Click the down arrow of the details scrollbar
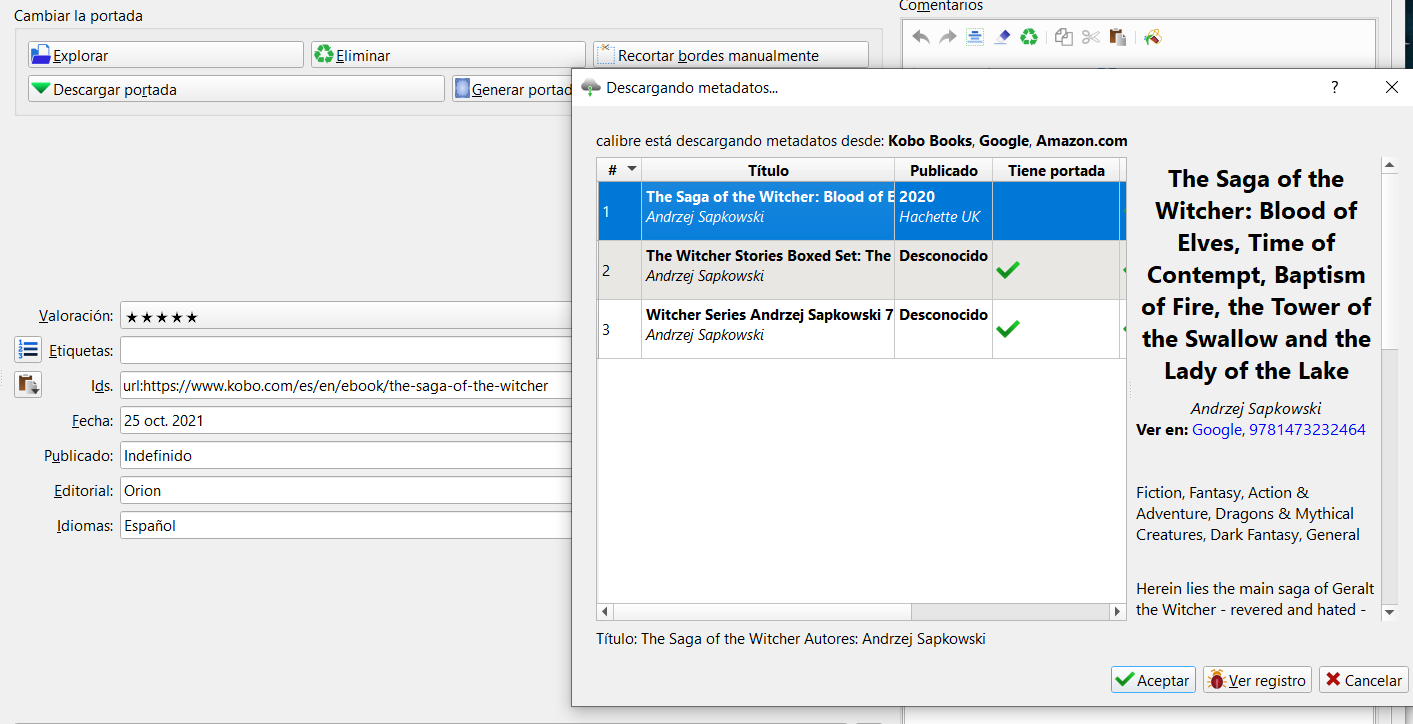 1389,611
